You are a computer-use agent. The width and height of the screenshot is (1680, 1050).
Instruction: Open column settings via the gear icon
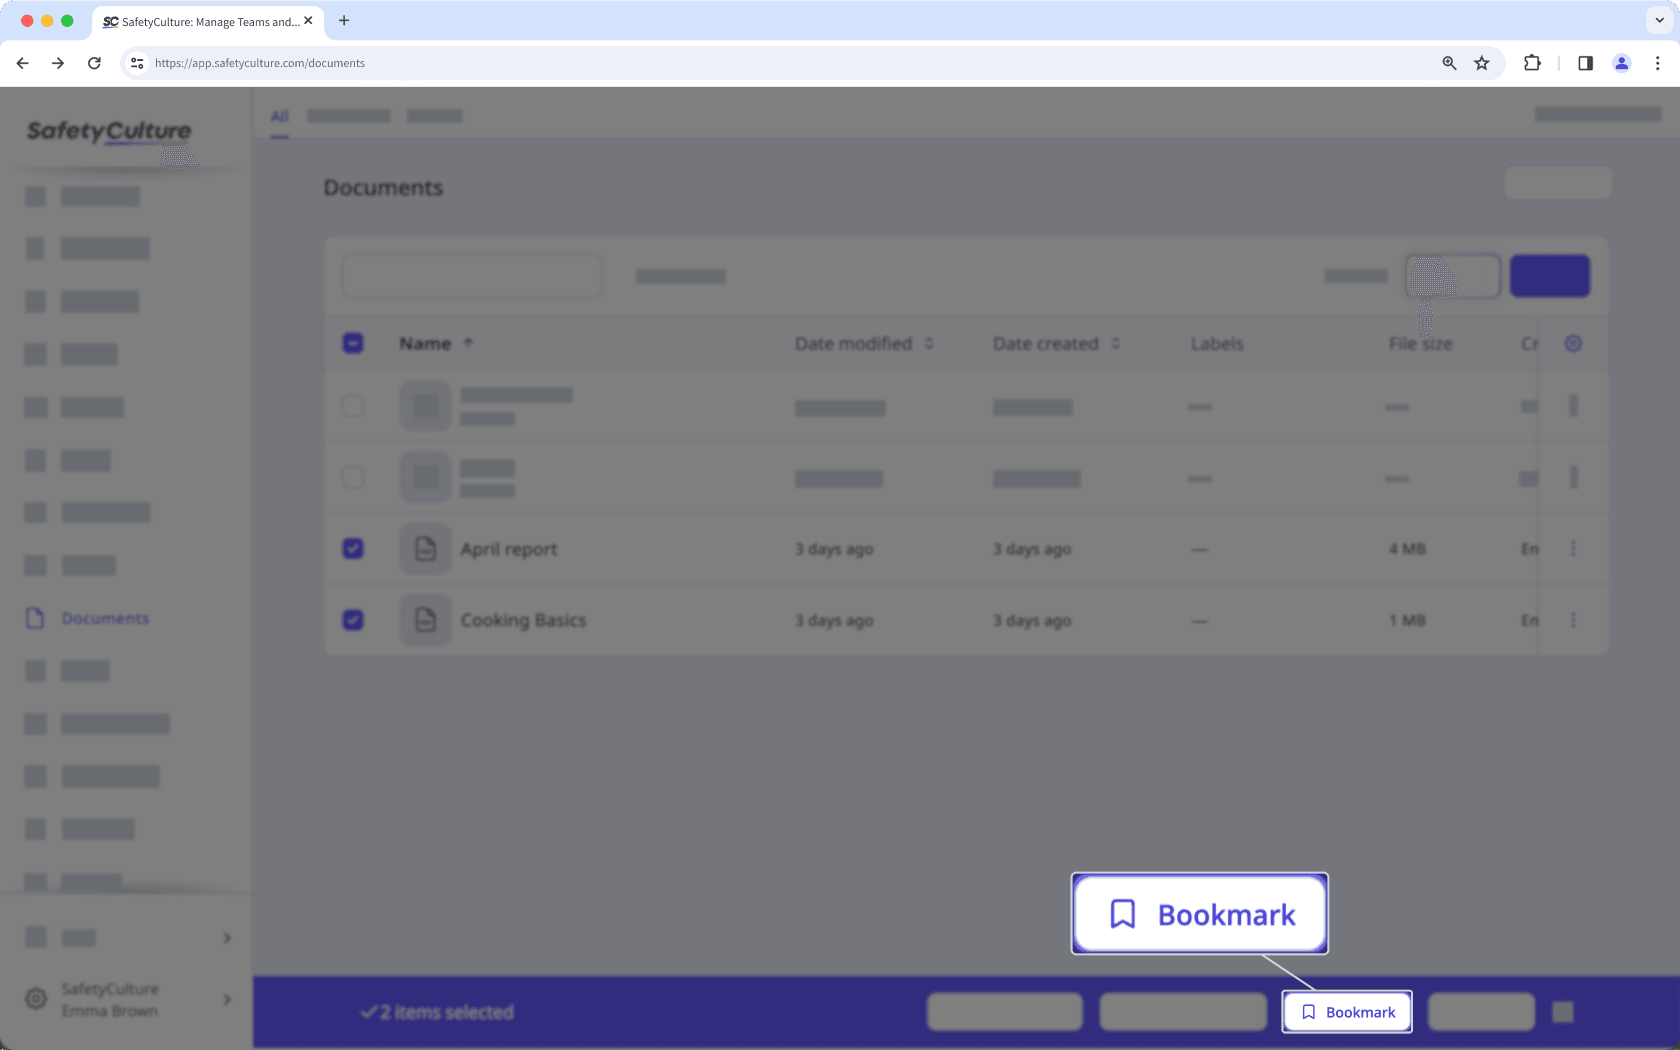pos(1572,343)
